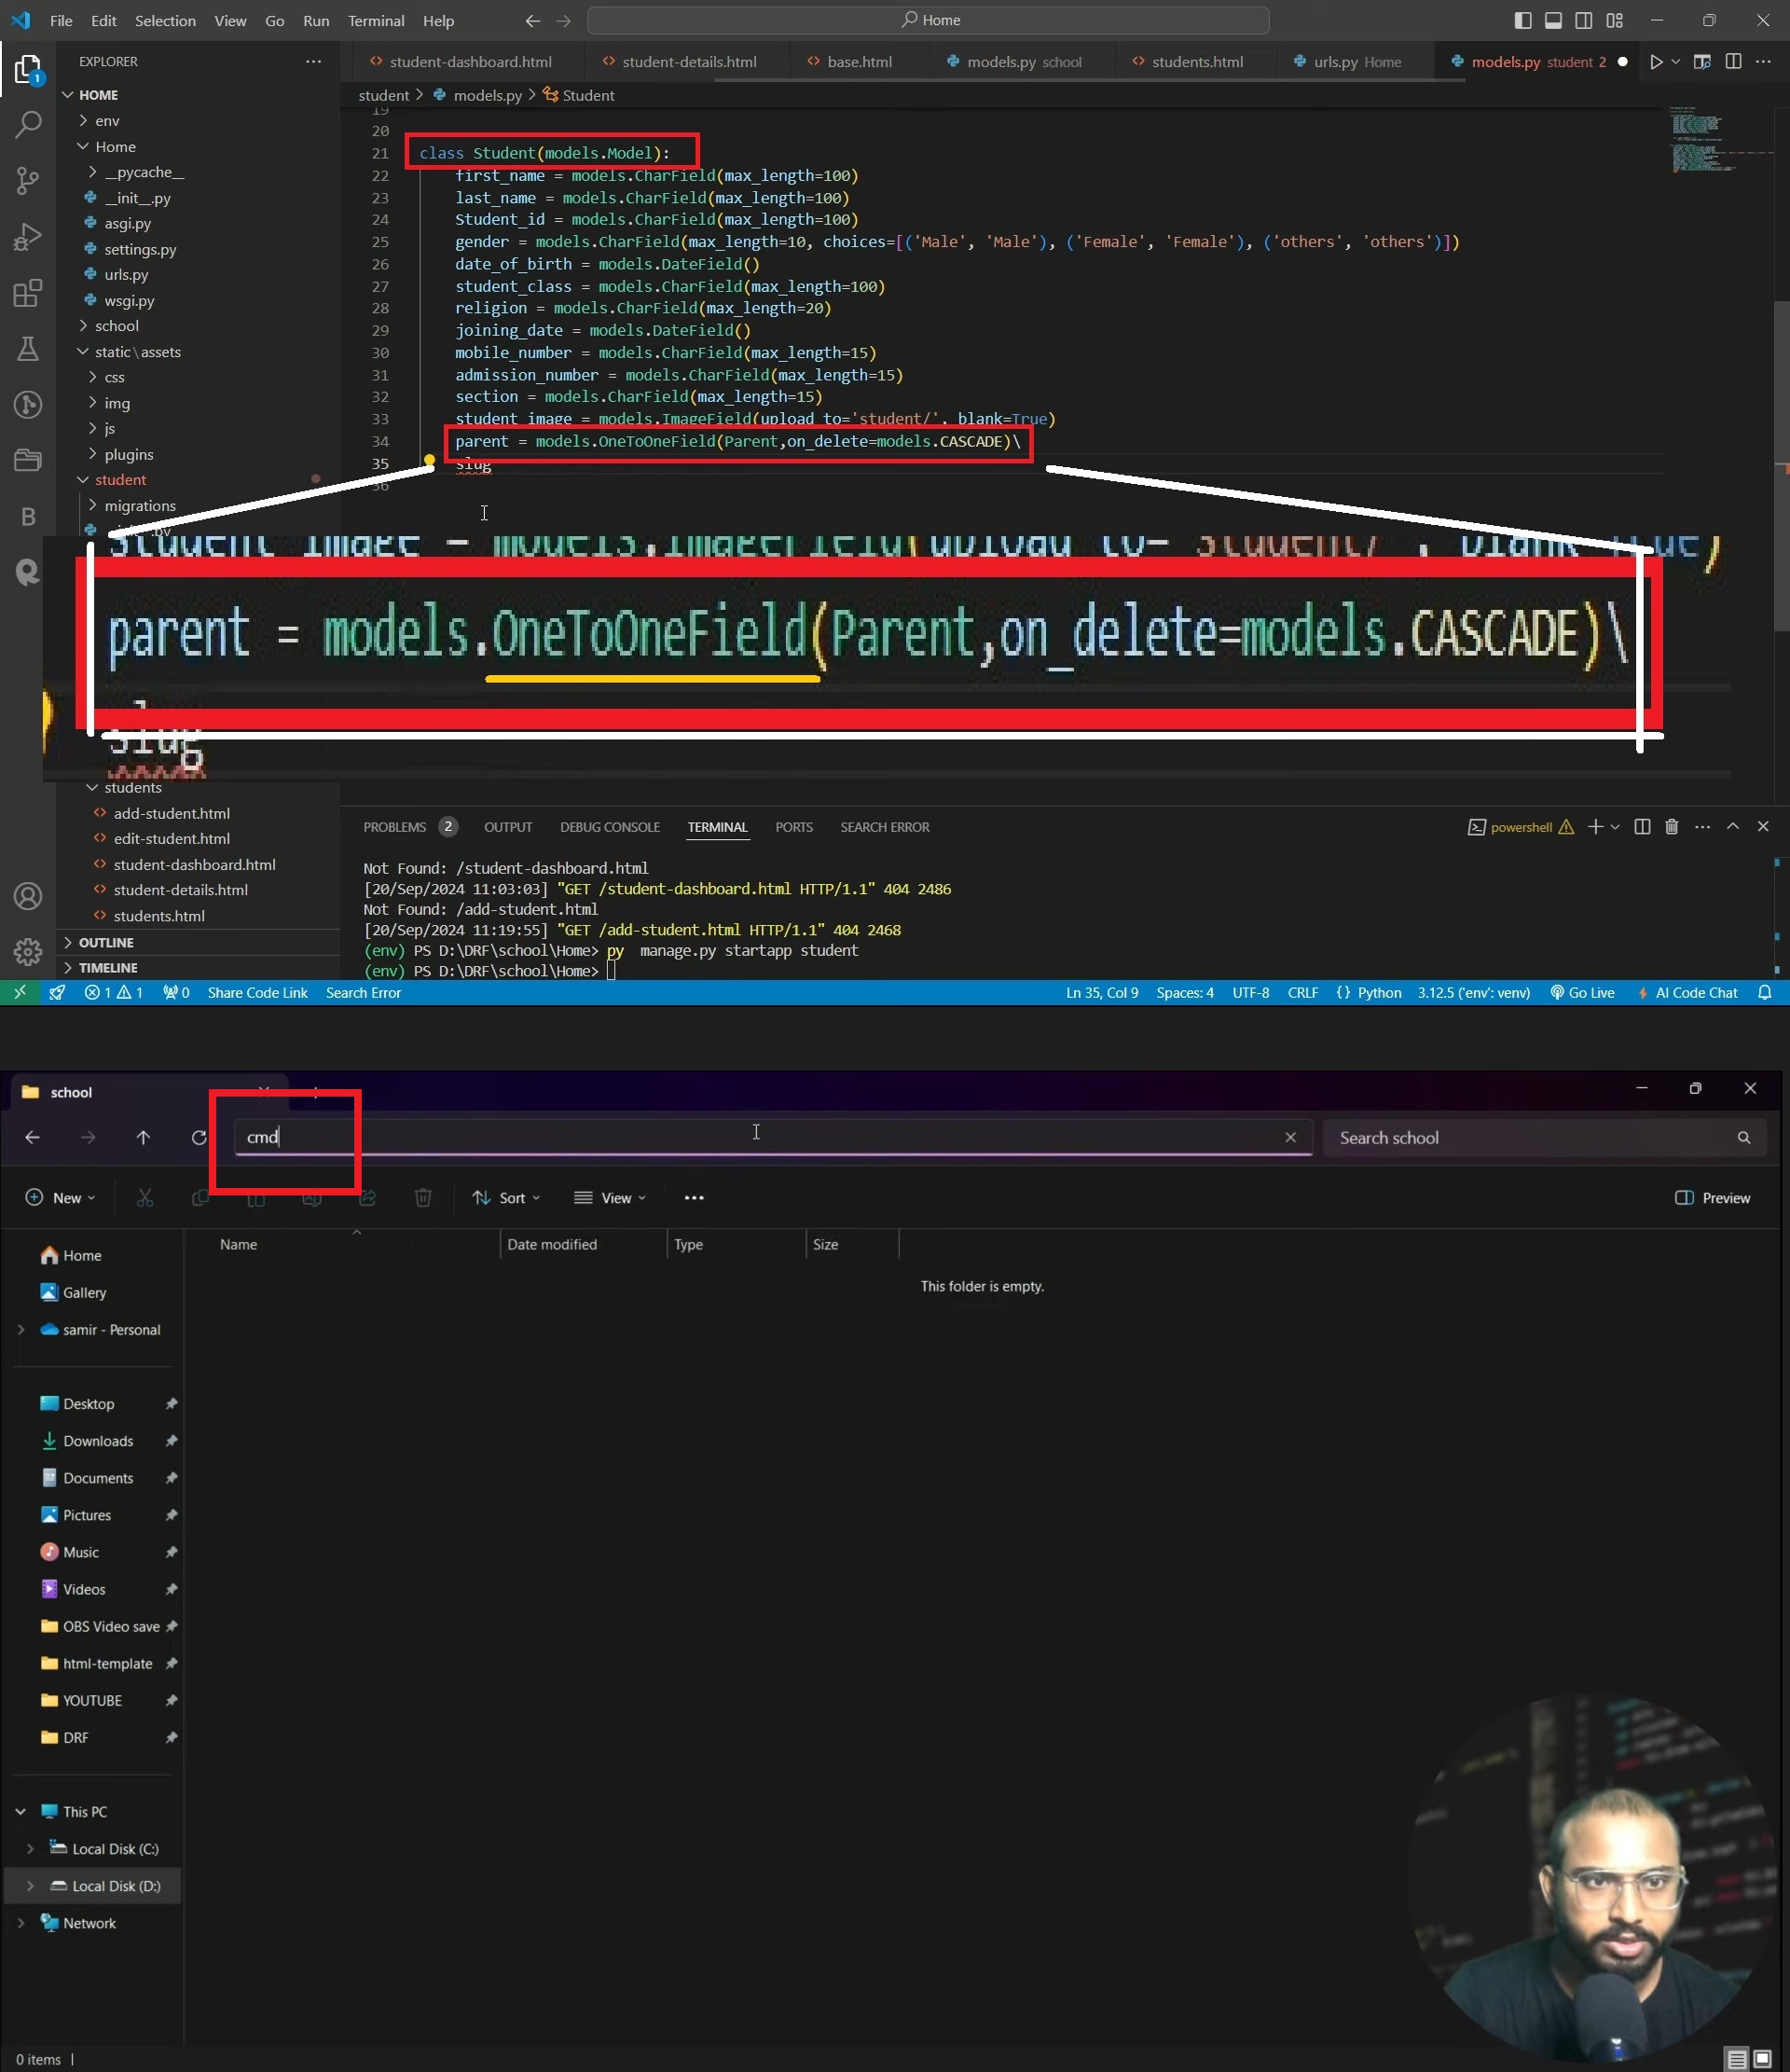Open the Terminal menu
Viewport: 1790px width, 2072px height.
click(376, 21)
